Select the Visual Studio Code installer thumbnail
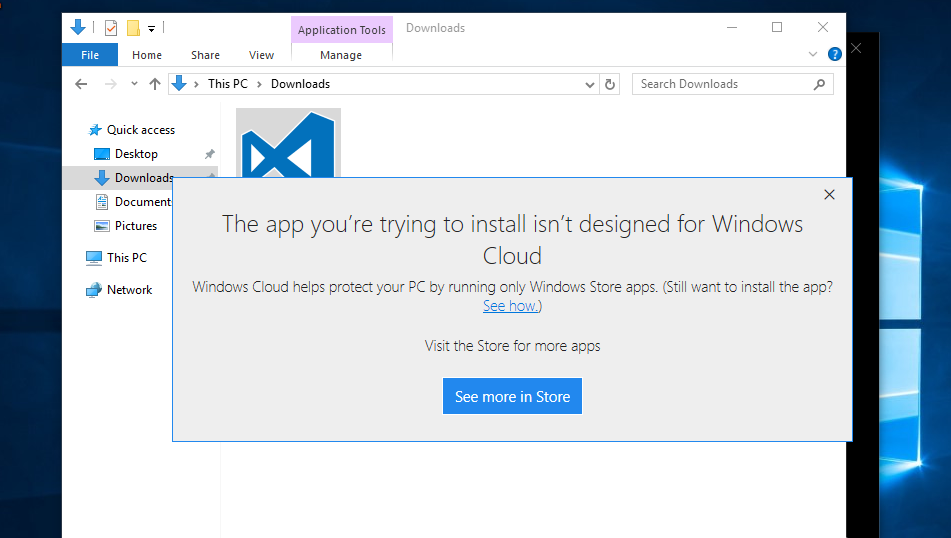 click(288, 143)
